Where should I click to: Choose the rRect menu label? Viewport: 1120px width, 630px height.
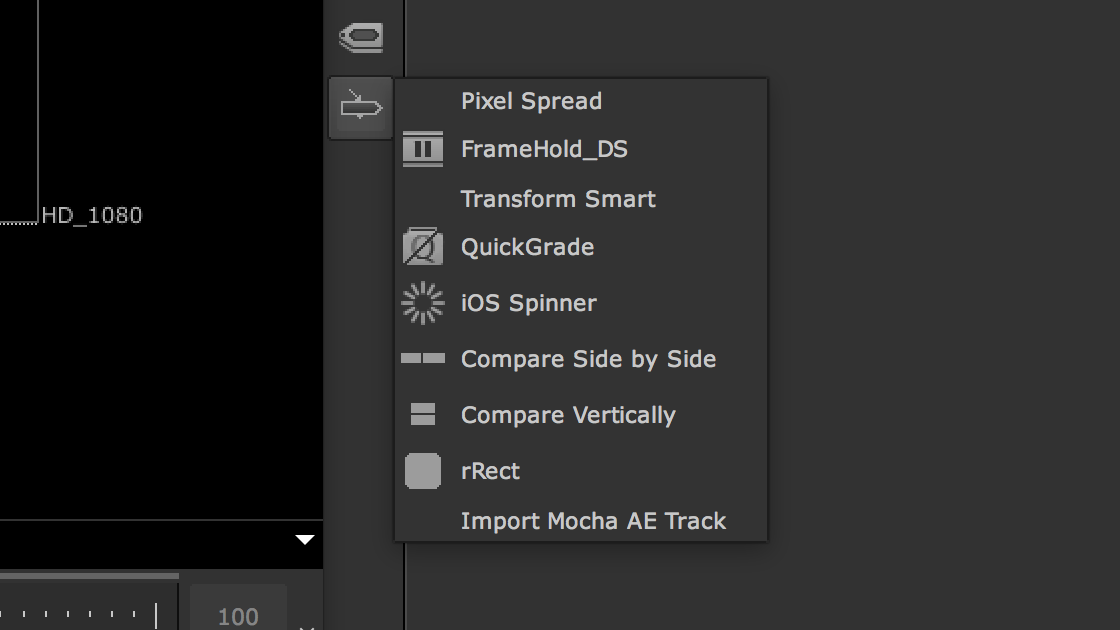point(490,471)
